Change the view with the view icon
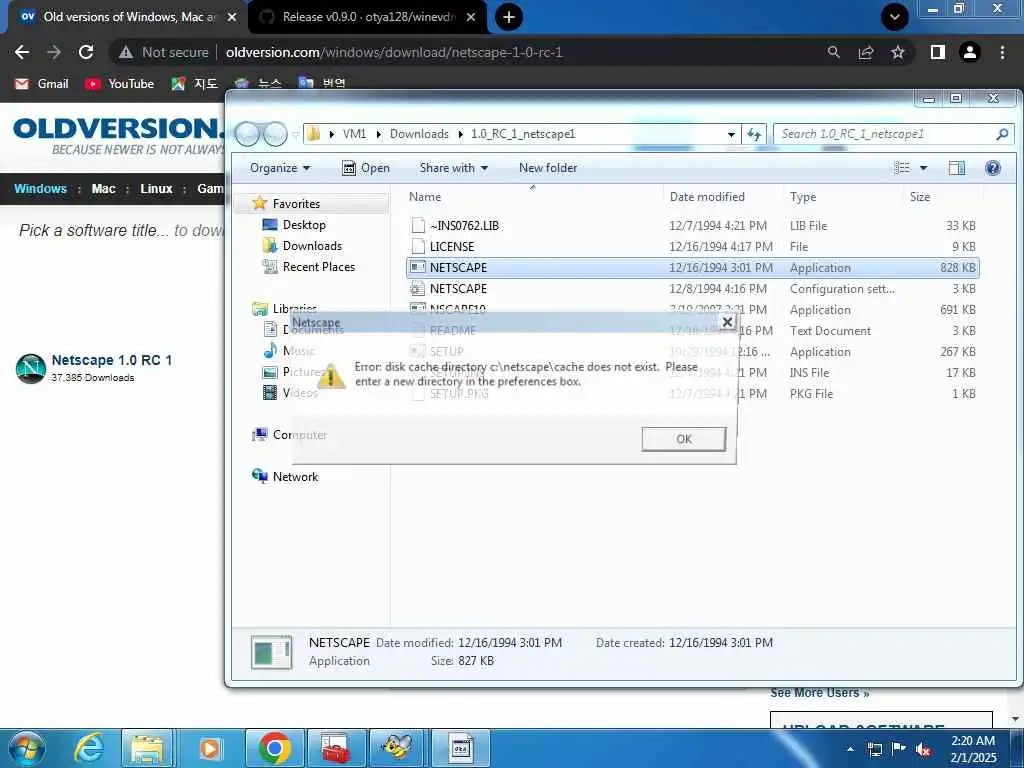The width and height of the screenshot is (1024, 768). [902, 168]
